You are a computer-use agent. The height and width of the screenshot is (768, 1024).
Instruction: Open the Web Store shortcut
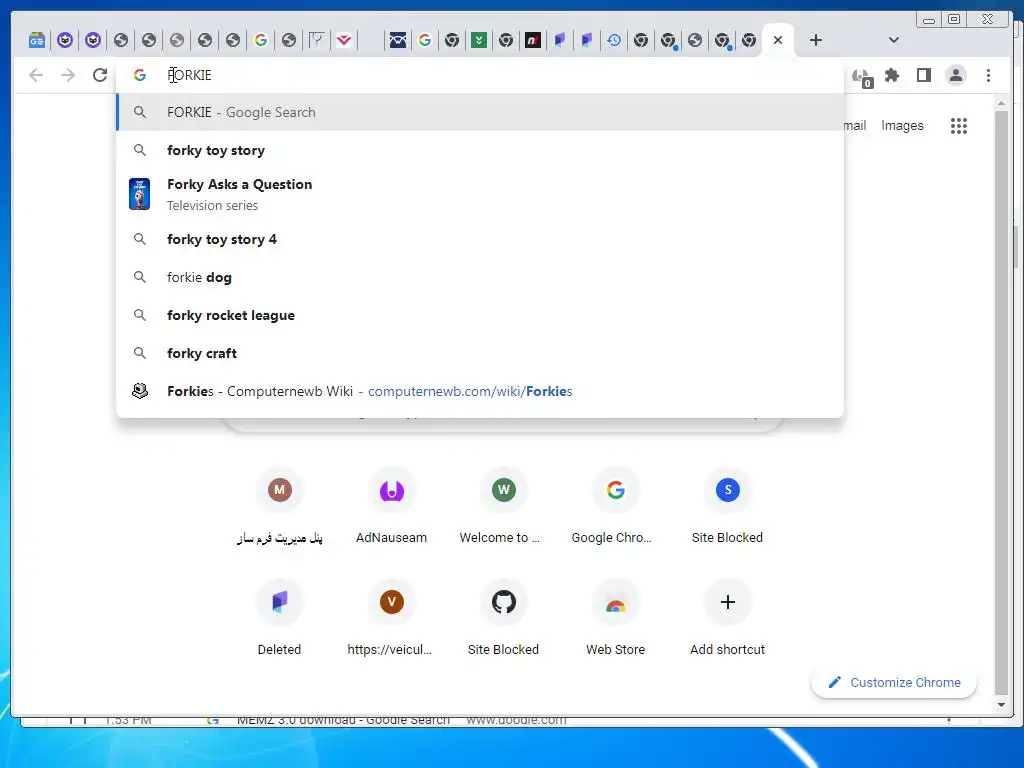(615, 618)
